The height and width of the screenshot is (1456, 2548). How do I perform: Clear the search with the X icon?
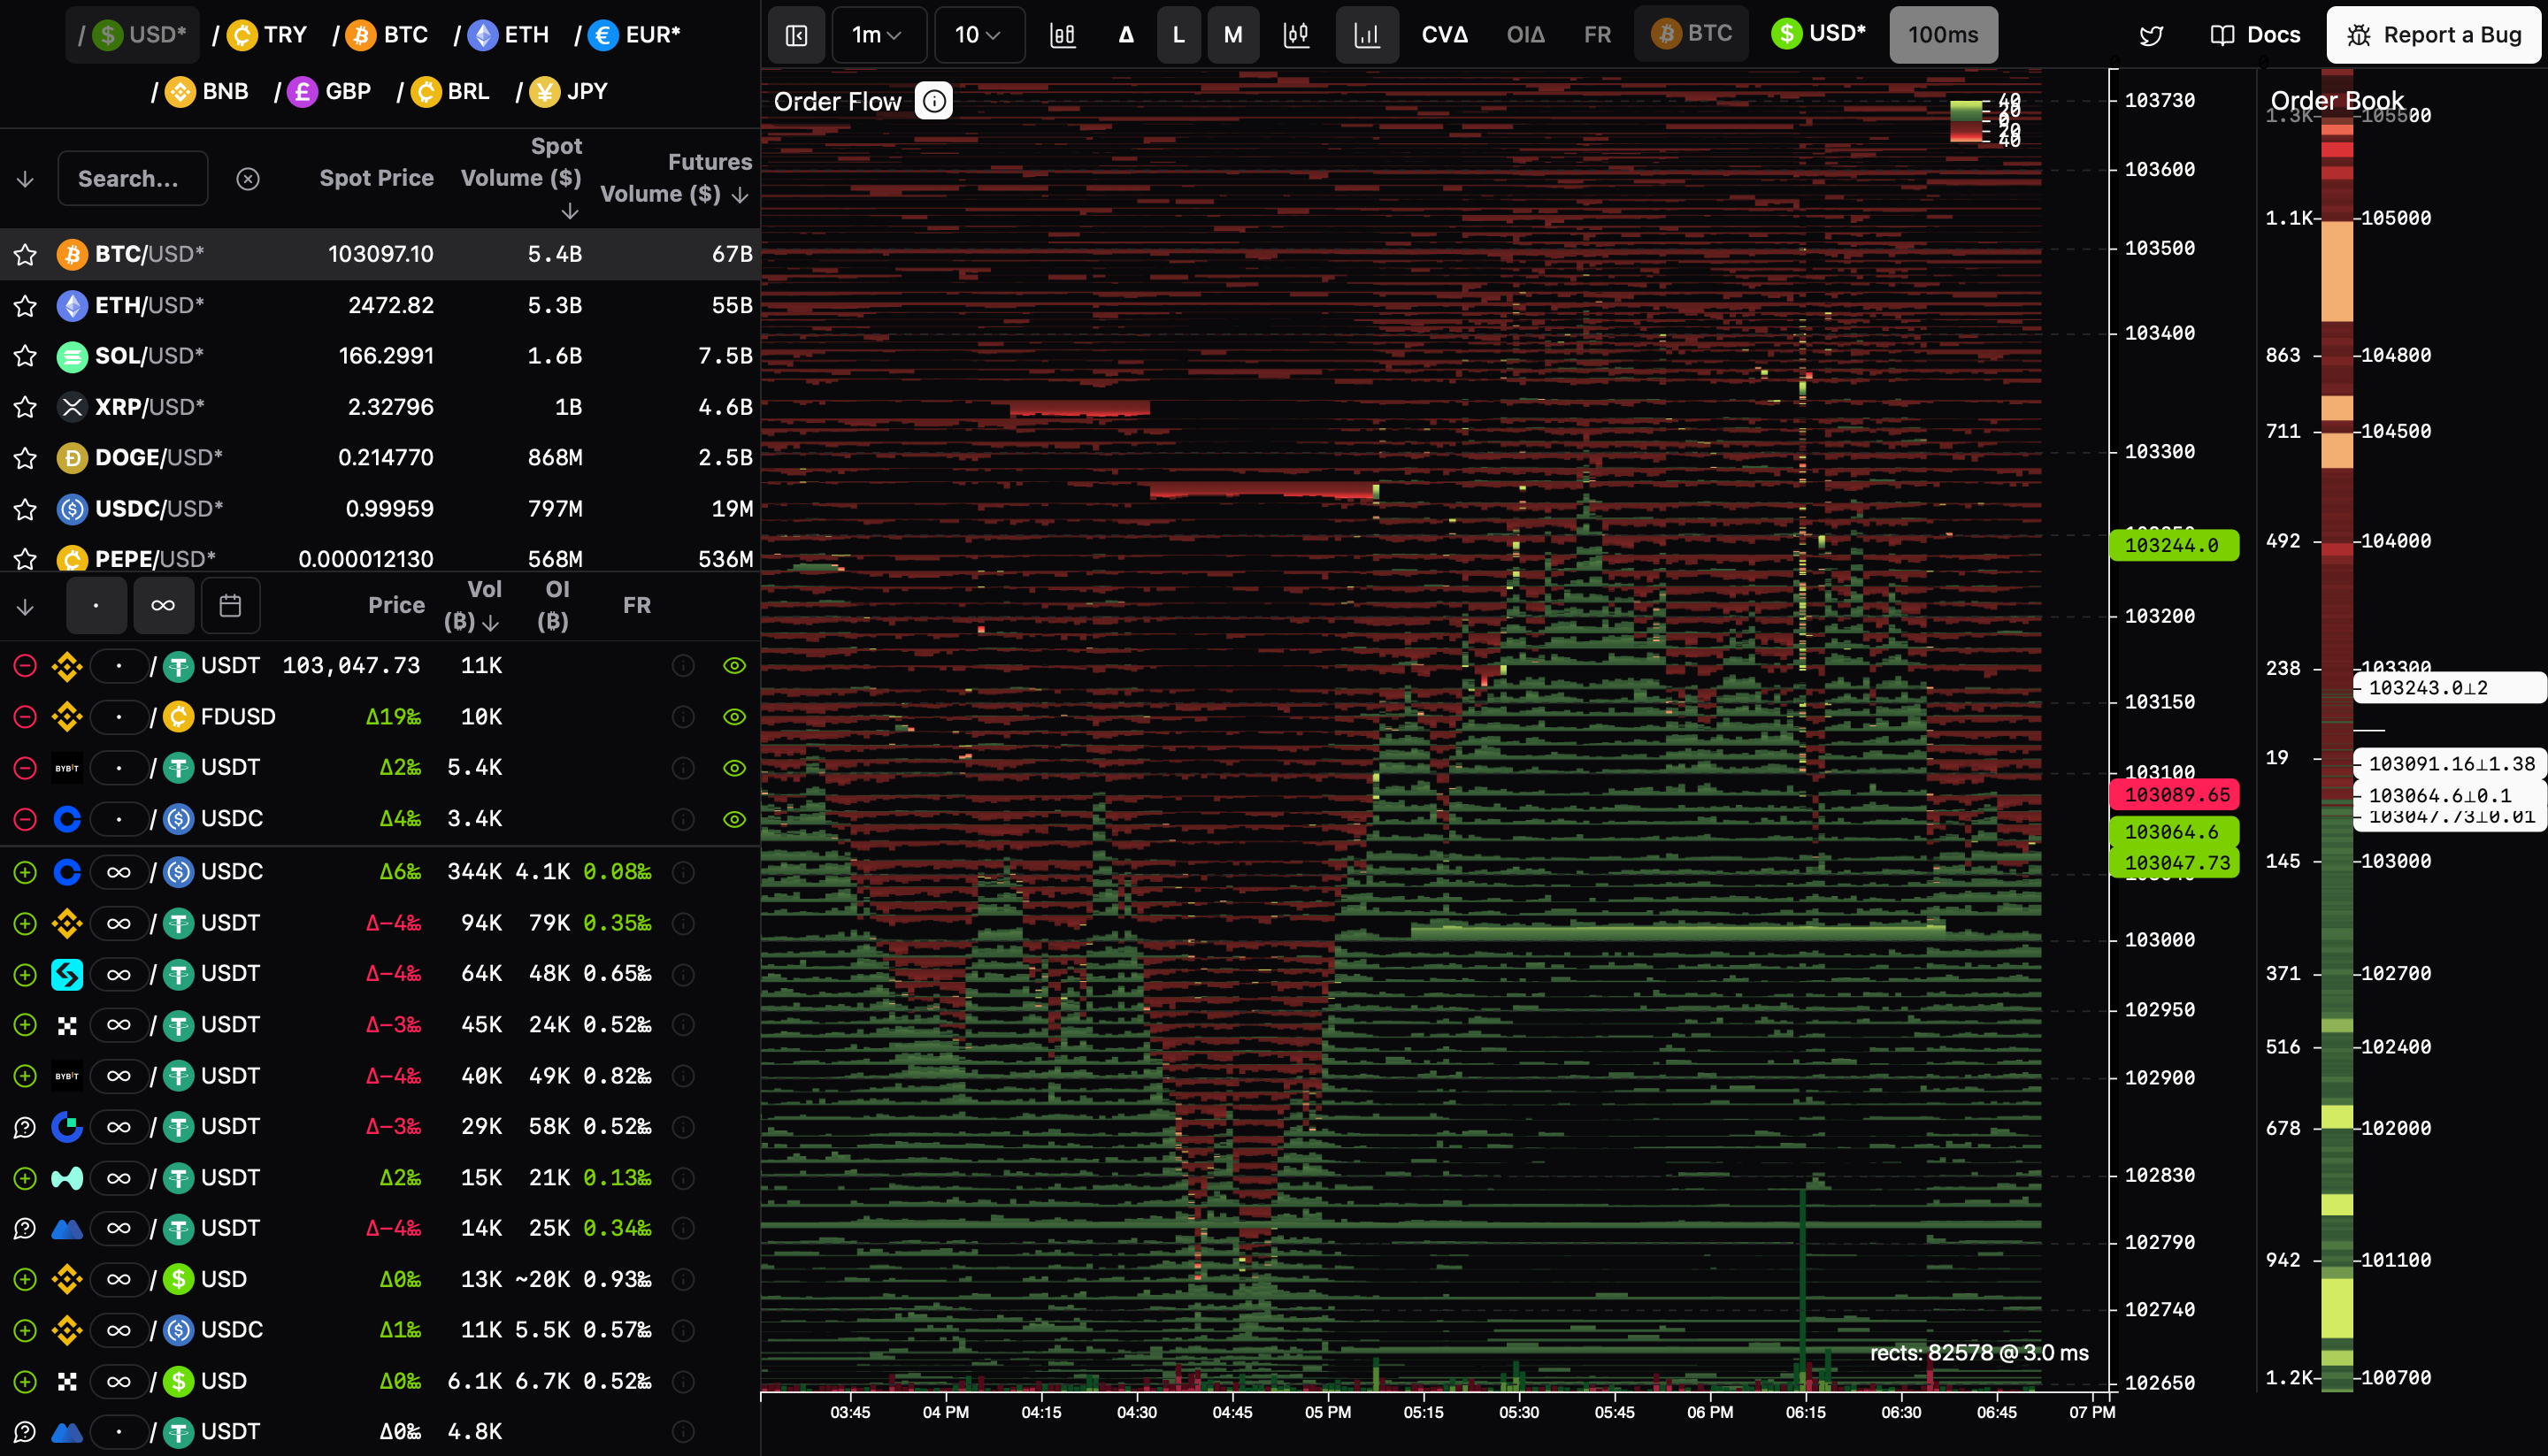pos(248,179)
